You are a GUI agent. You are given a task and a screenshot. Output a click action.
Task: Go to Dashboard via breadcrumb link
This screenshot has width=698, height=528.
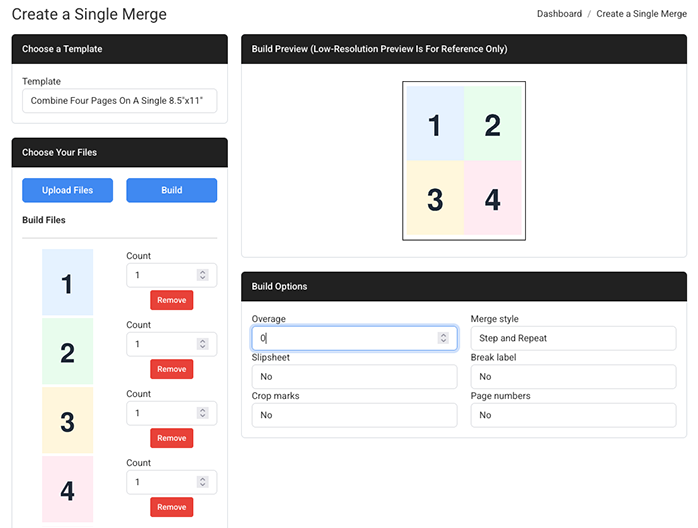point(559,14)
